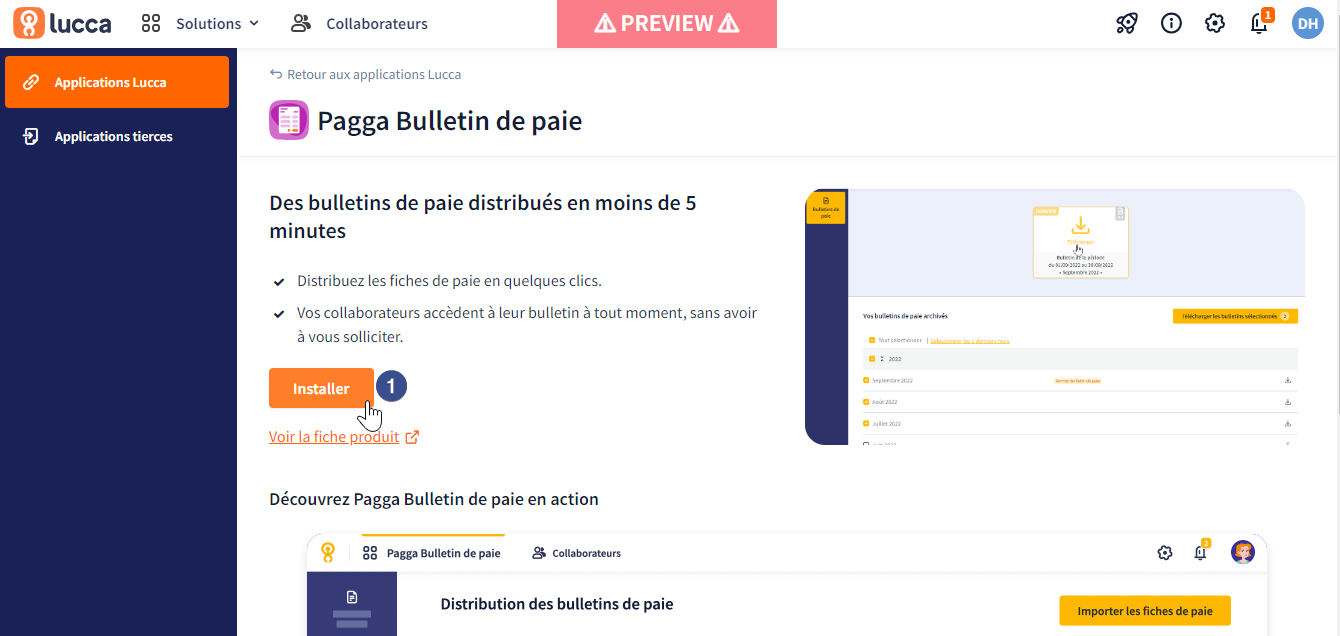Click Télécharger les bulletins sélectionnés in preview
Image resolution: width=1340 pixels, height=636 pixels.
1235,316
